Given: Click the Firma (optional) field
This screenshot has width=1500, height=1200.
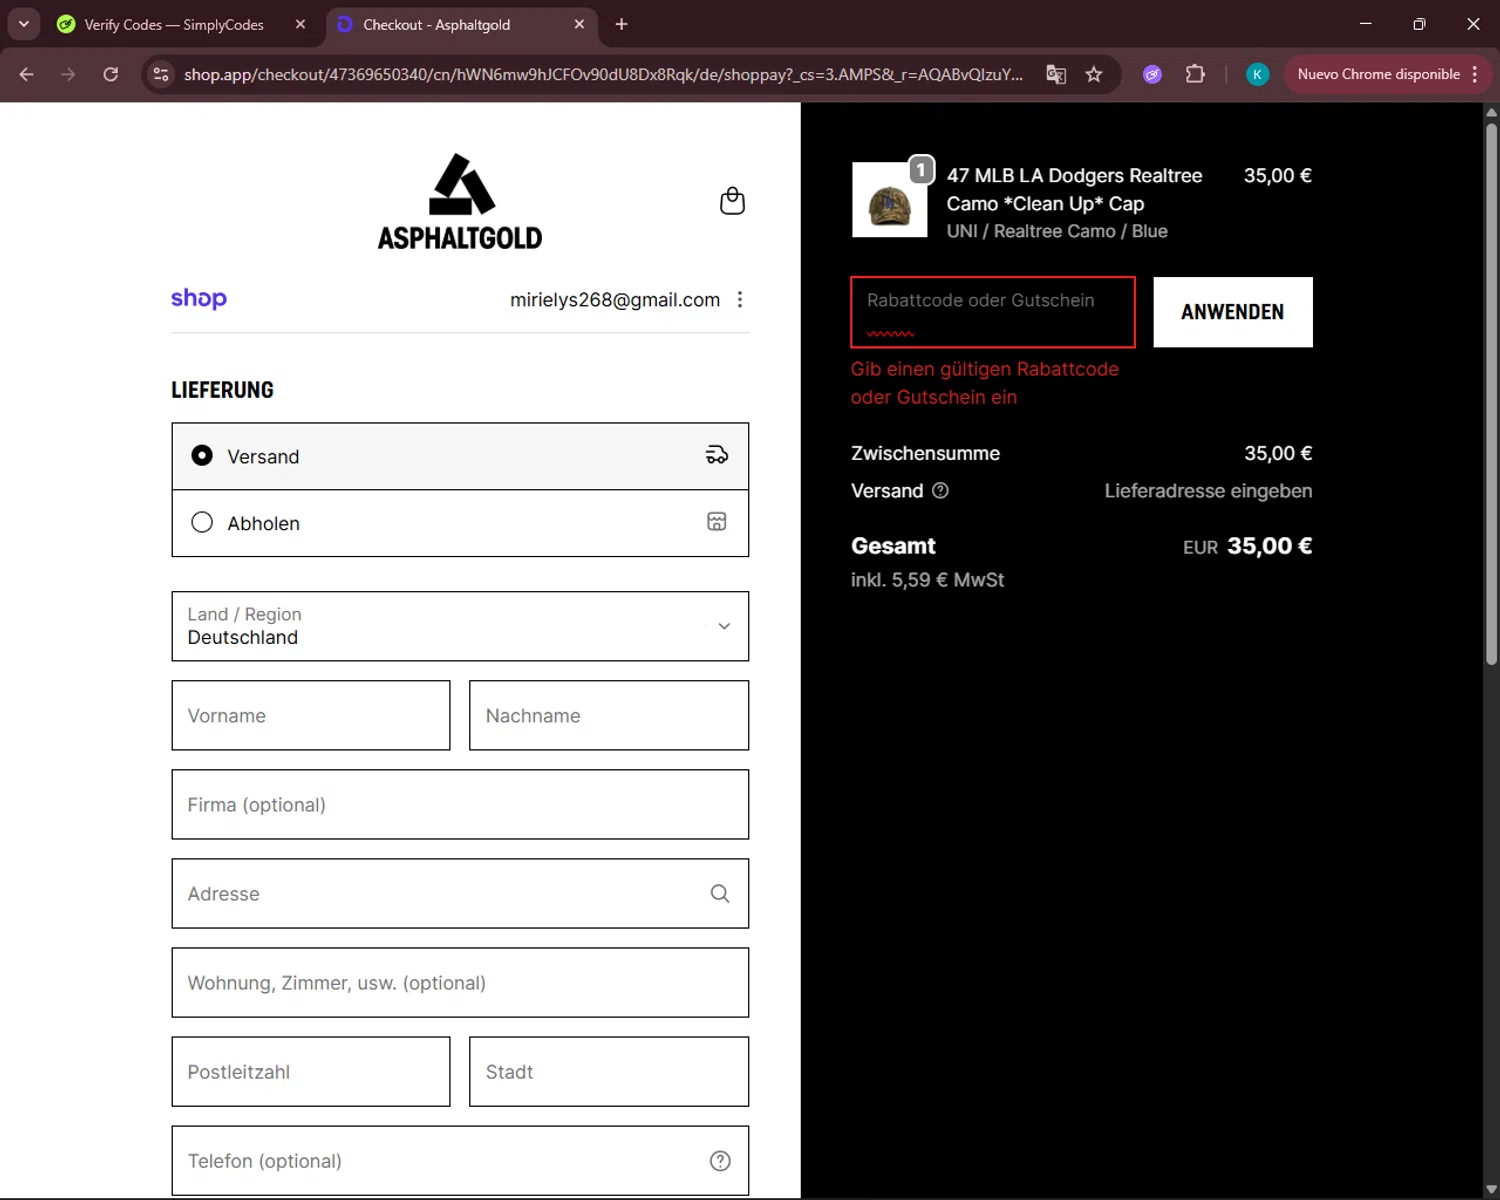Looking at the screenshot, I should [x=460, y=804].
